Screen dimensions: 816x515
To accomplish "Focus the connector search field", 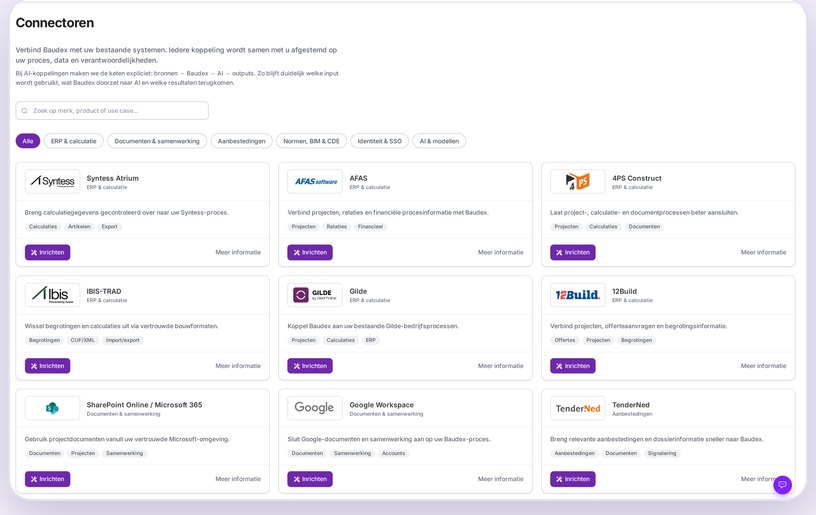I will pos(112,111).
